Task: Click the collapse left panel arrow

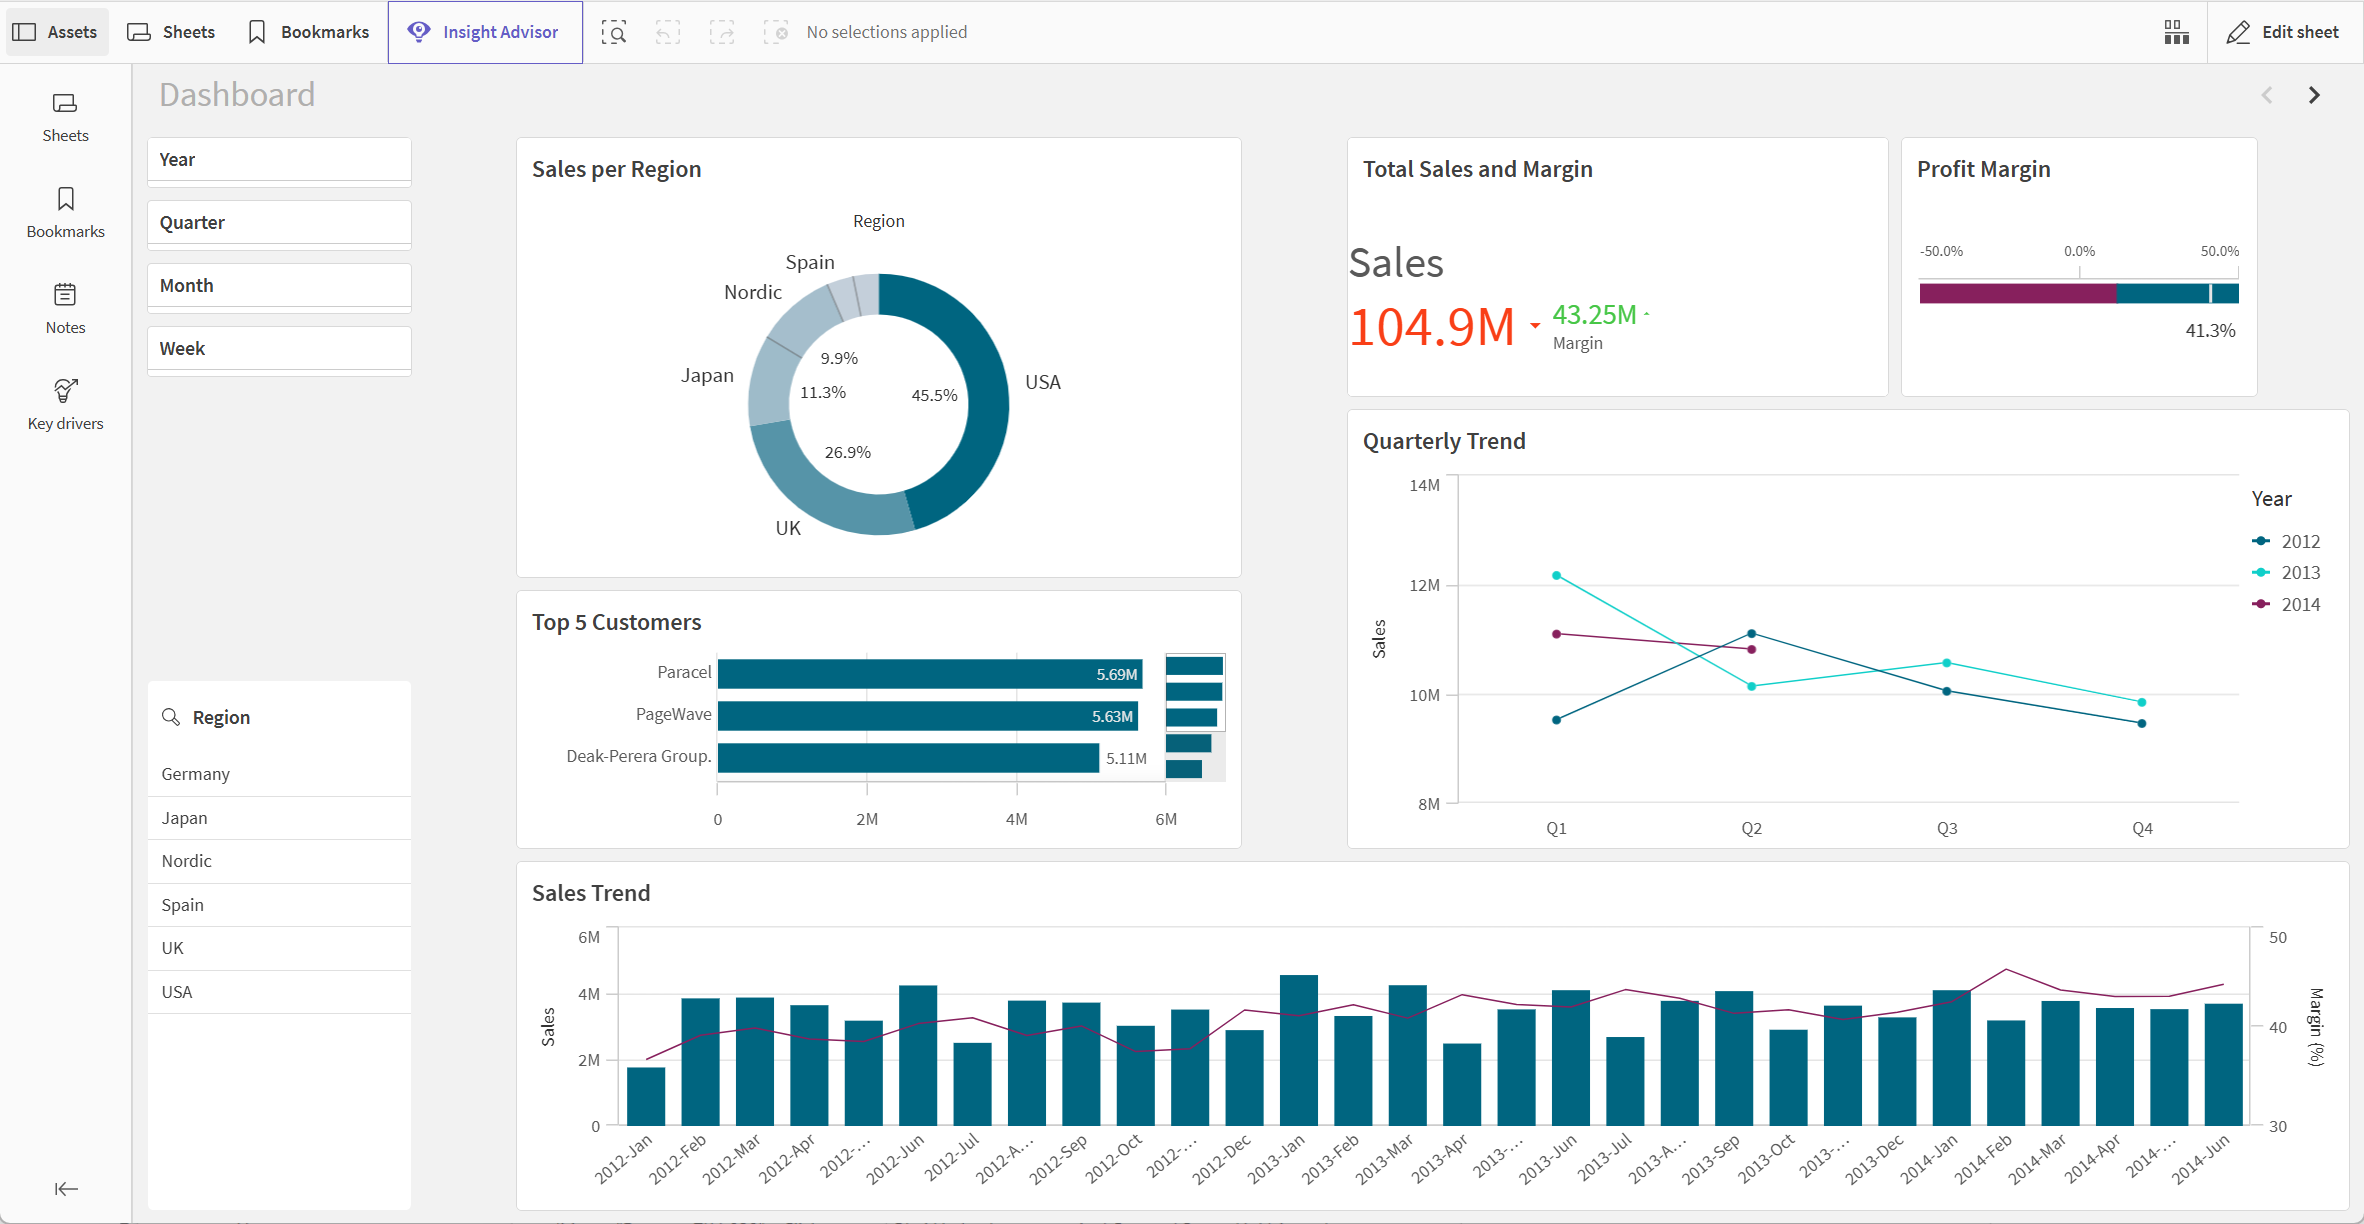Action: click(66, 1190)
